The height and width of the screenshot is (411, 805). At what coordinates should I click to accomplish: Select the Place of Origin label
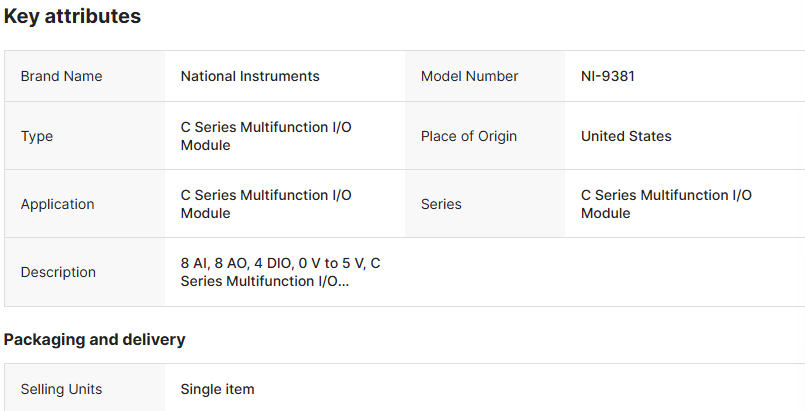pos(469,136)
